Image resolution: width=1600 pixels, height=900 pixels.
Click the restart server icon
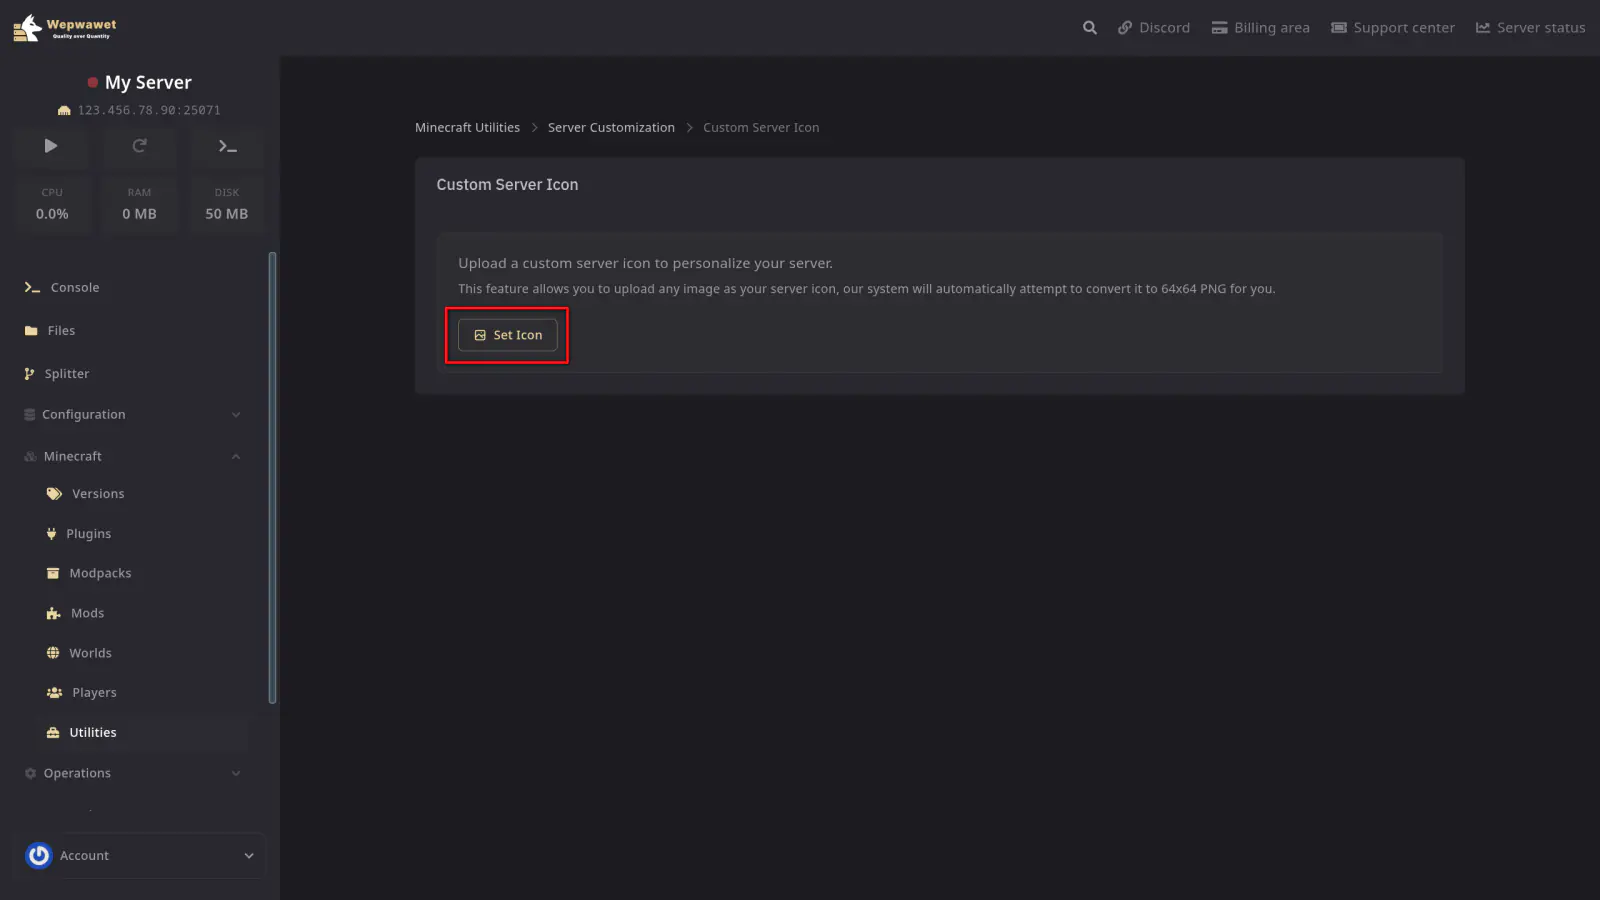coord(139,146)
